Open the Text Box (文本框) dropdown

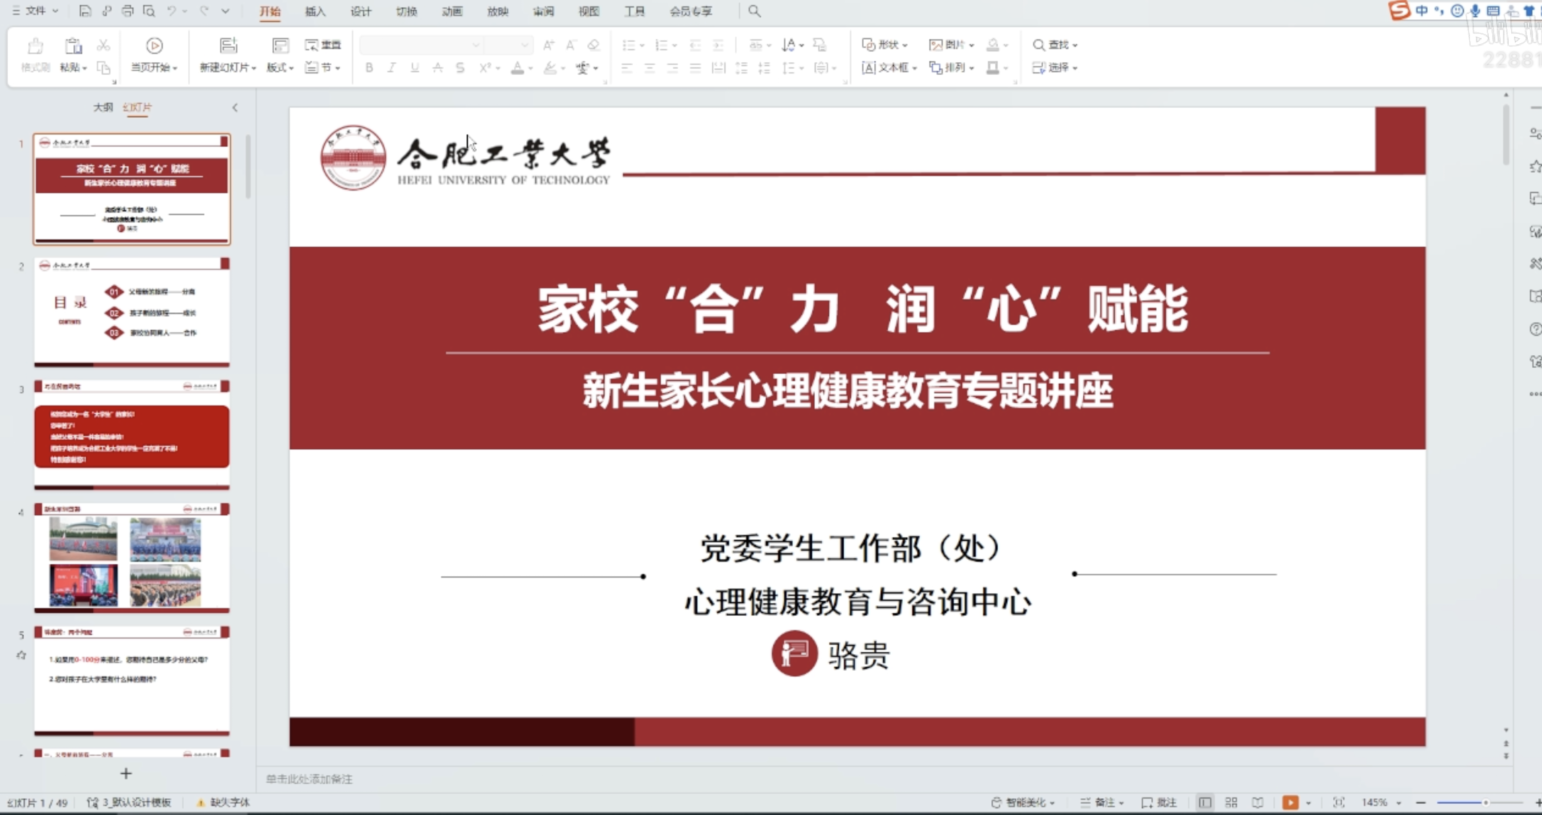[x=889, y=68]
